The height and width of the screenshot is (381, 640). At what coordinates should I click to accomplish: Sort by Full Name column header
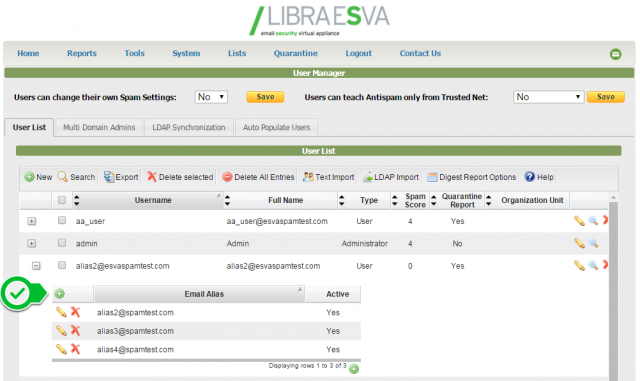285,200
